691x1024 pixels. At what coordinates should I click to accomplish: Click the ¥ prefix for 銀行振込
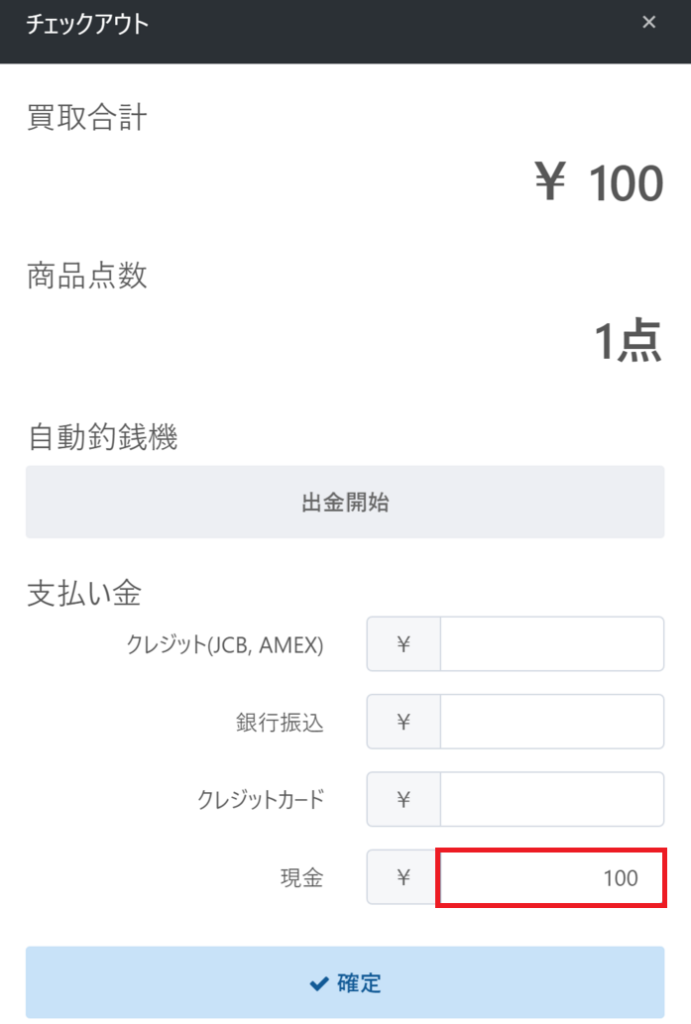[404, 721]
